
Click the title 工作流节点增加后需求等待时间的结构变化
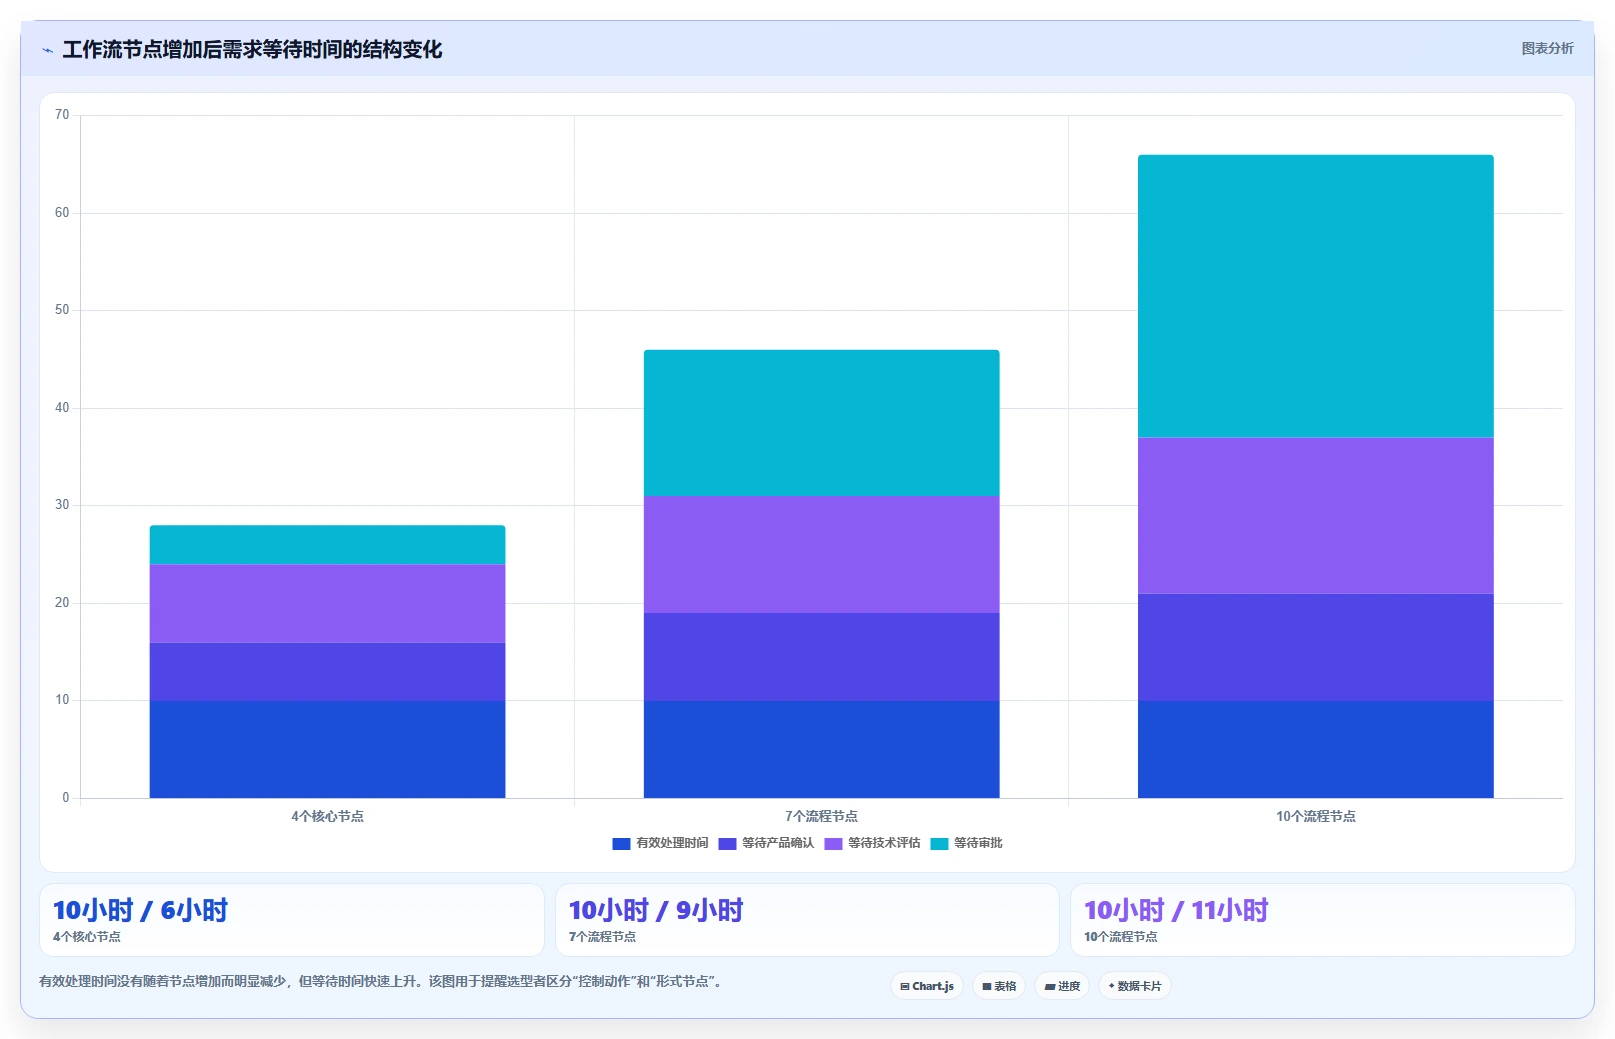[x=252, y=50]
